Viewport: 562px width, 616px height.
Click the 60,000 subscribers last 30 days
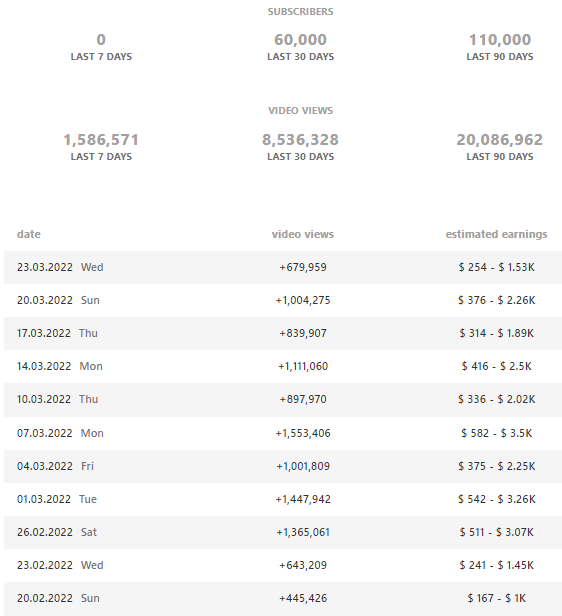click(x=300, y=40)
